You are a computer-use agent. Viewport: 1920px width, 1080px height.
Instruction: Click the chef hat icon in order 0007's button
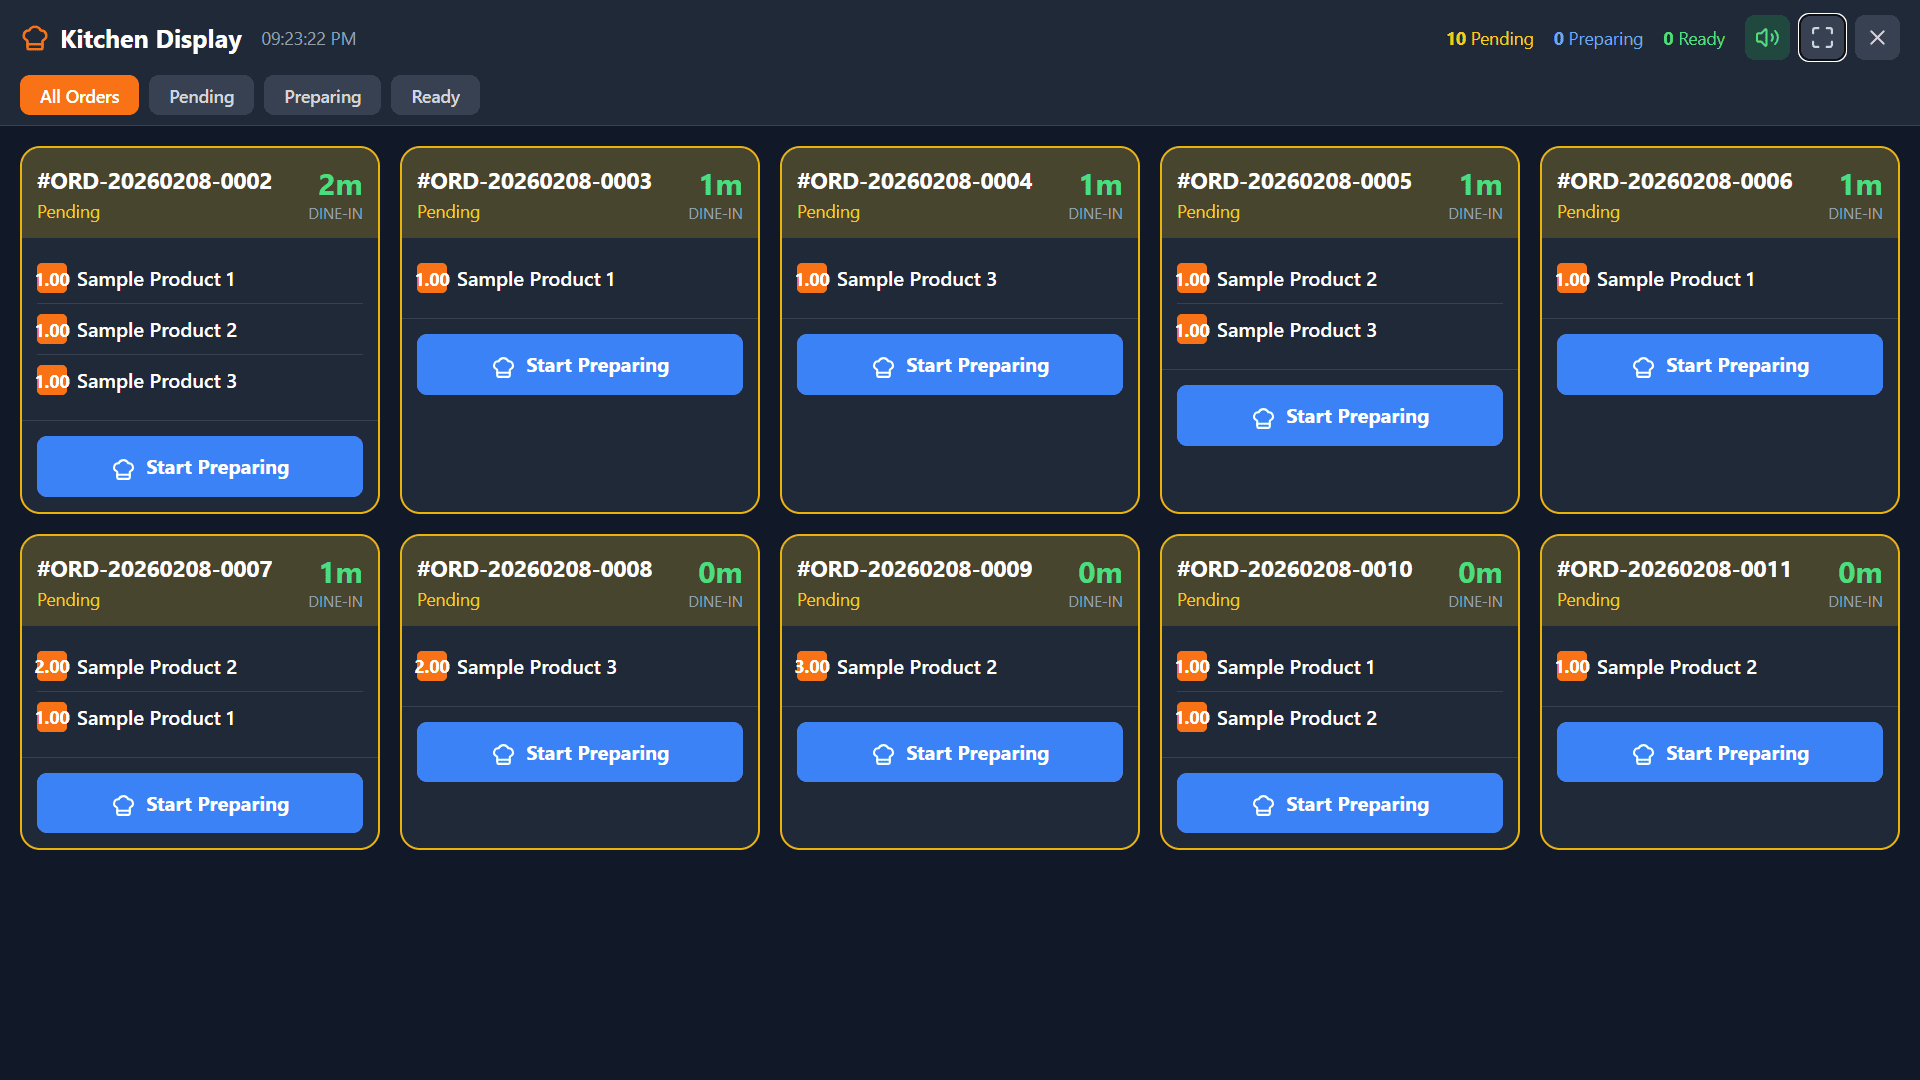[123, 804]
